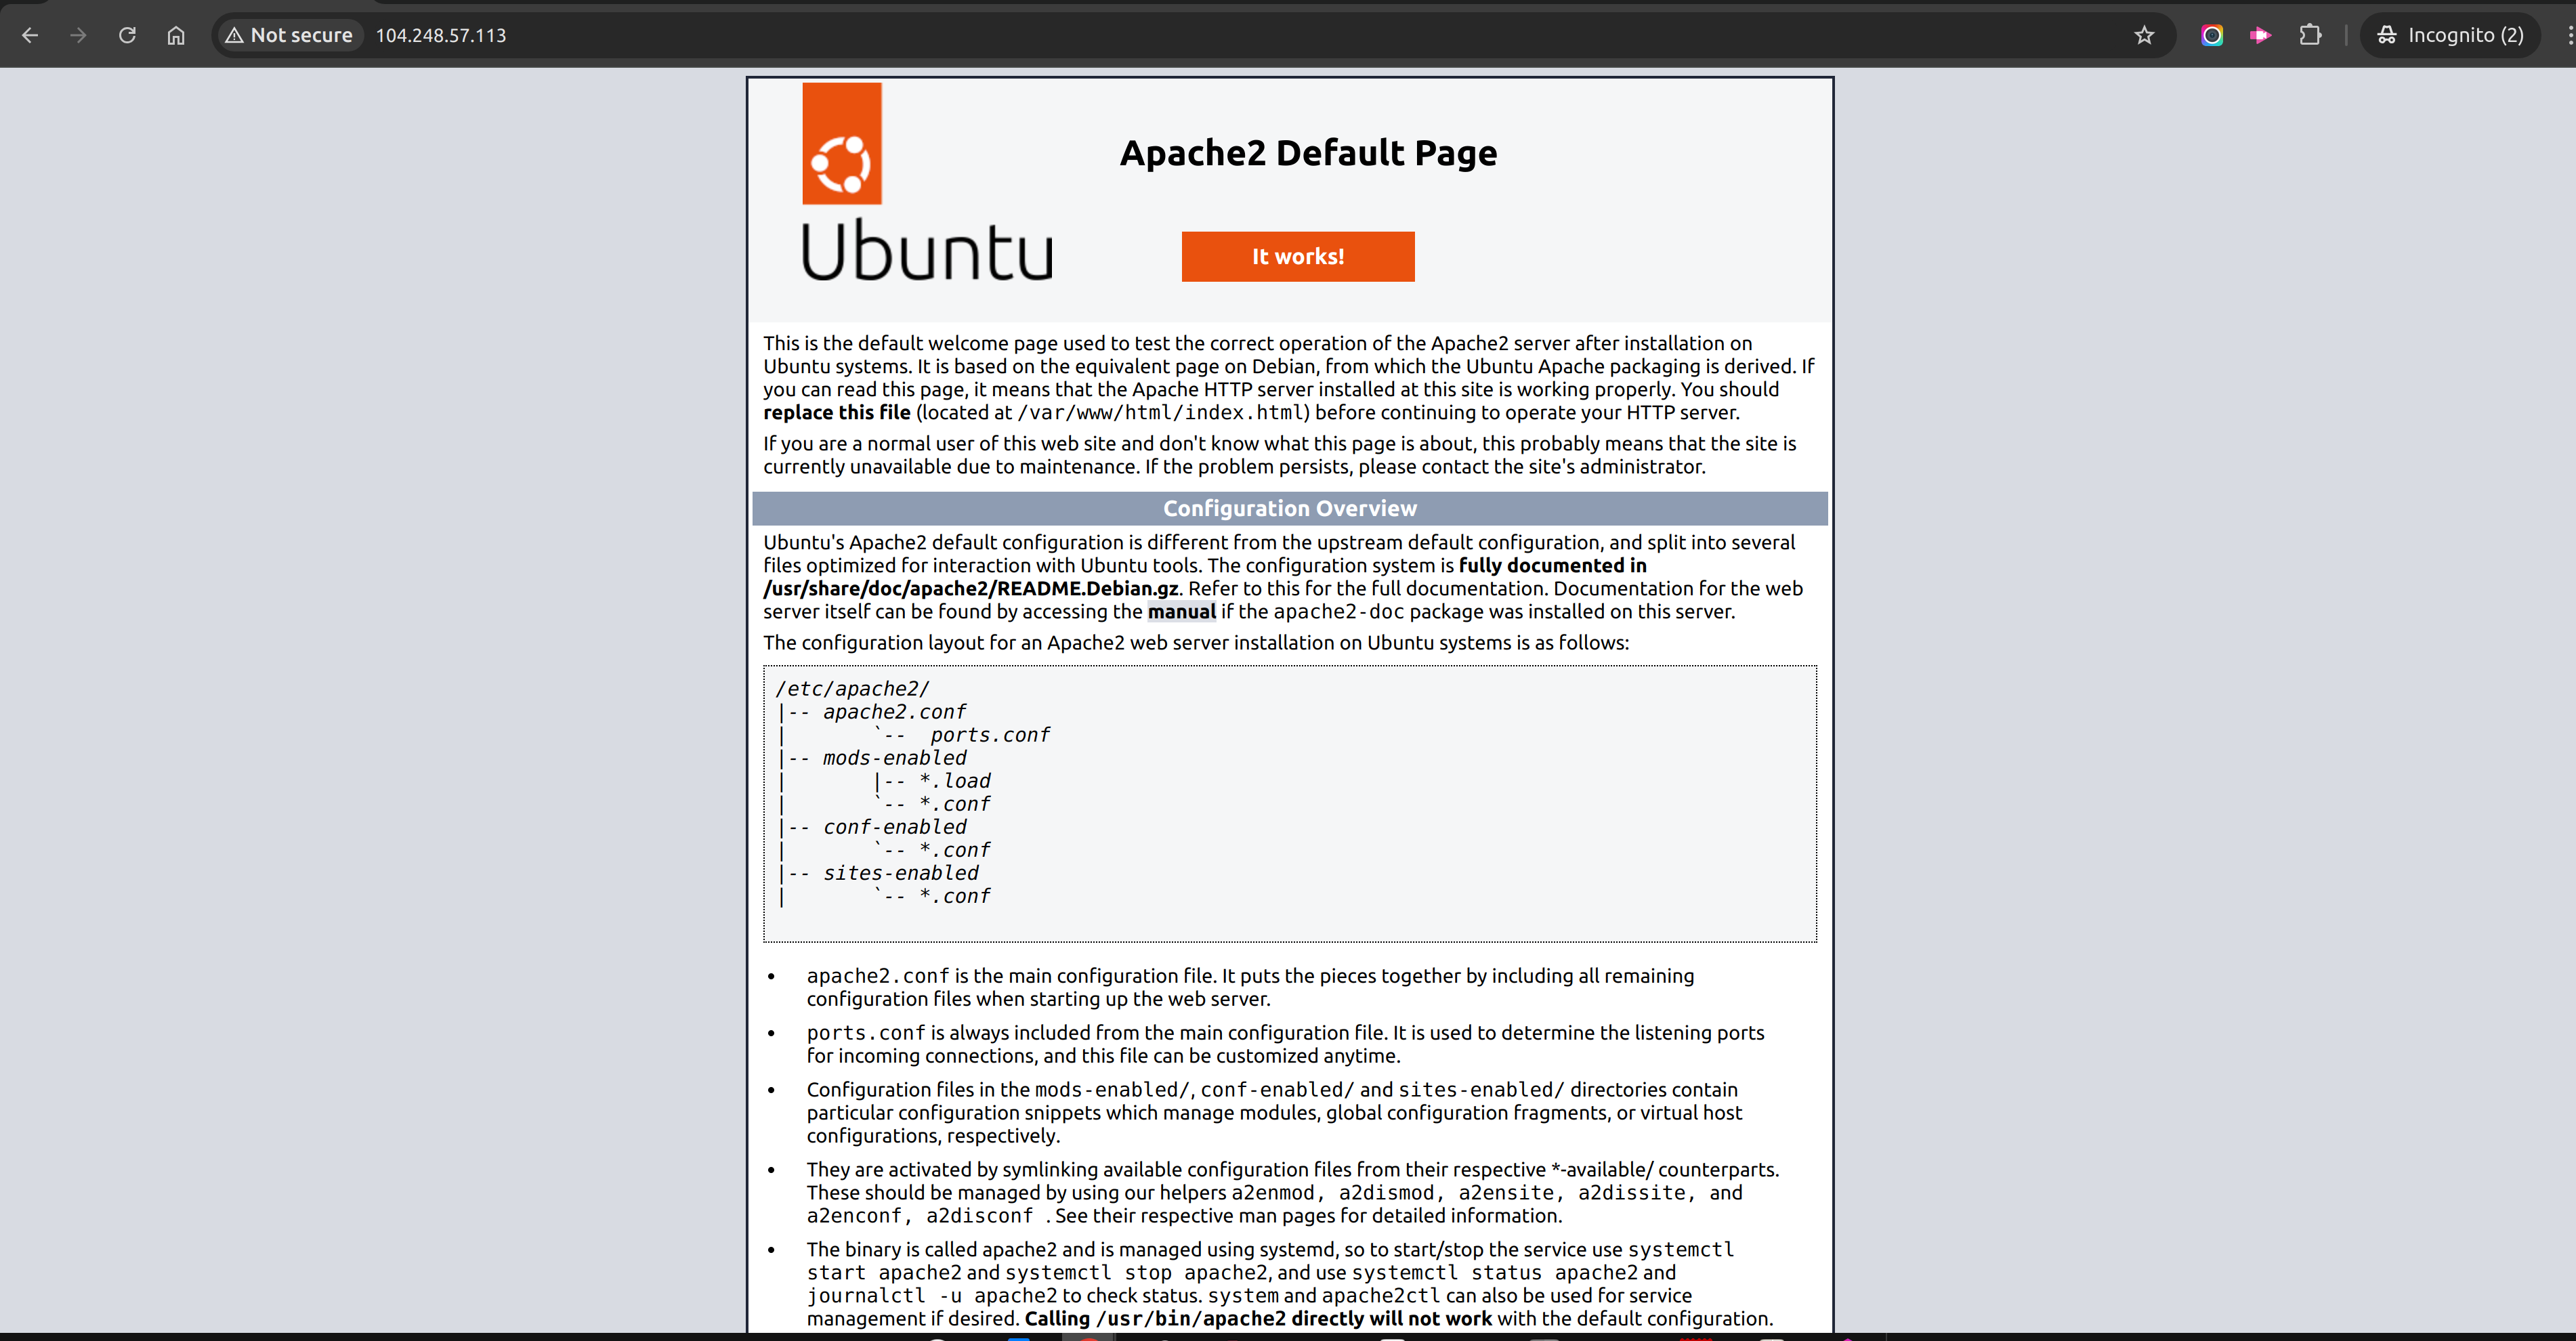Image resolution: width=2576 pixels, height=1341 pixels.
Task: Click the Ubuntu logo image
Action: 927,182
